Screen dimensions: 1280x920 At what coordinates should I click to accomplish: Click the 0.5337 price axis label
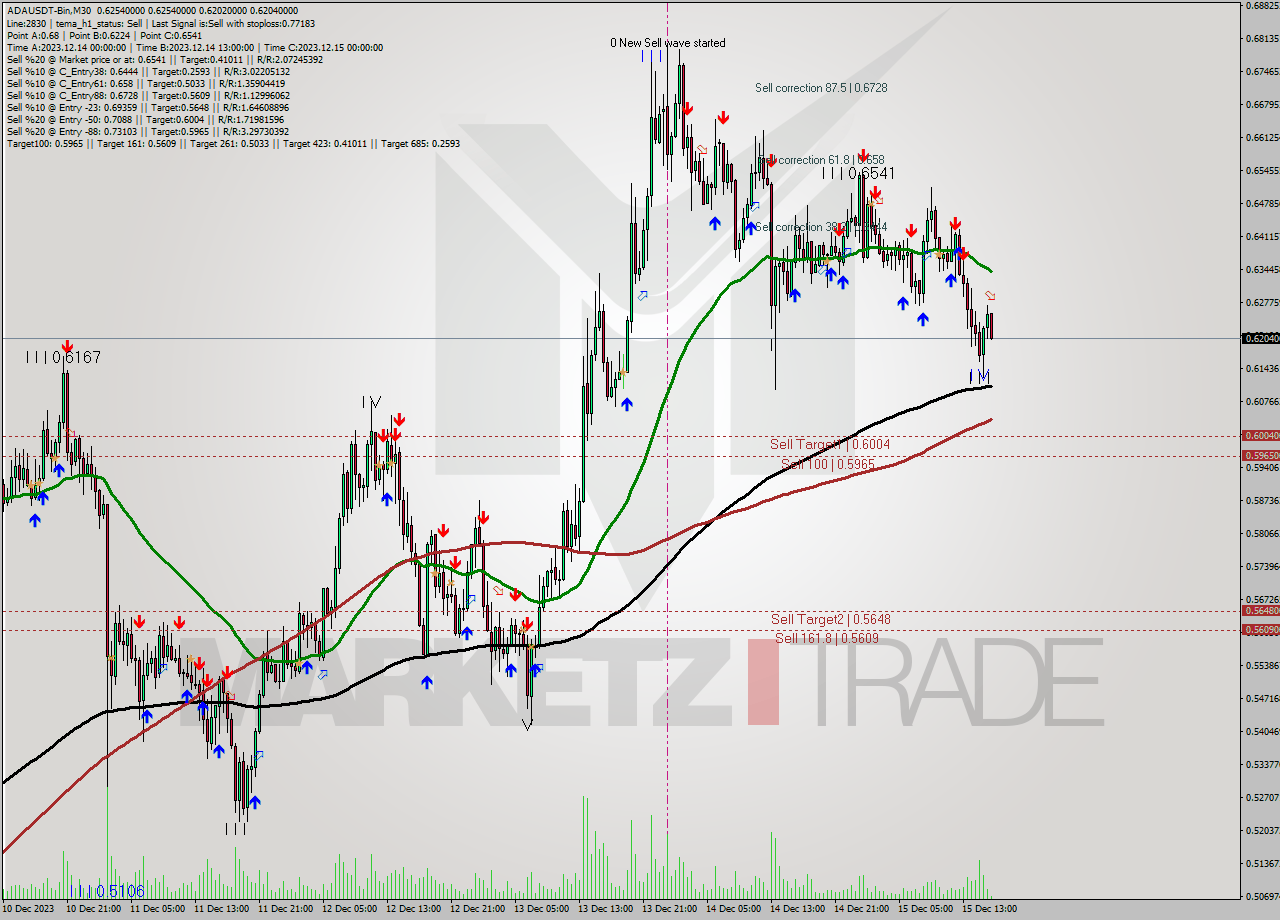pyautogui.click(x=1262, y=764)
